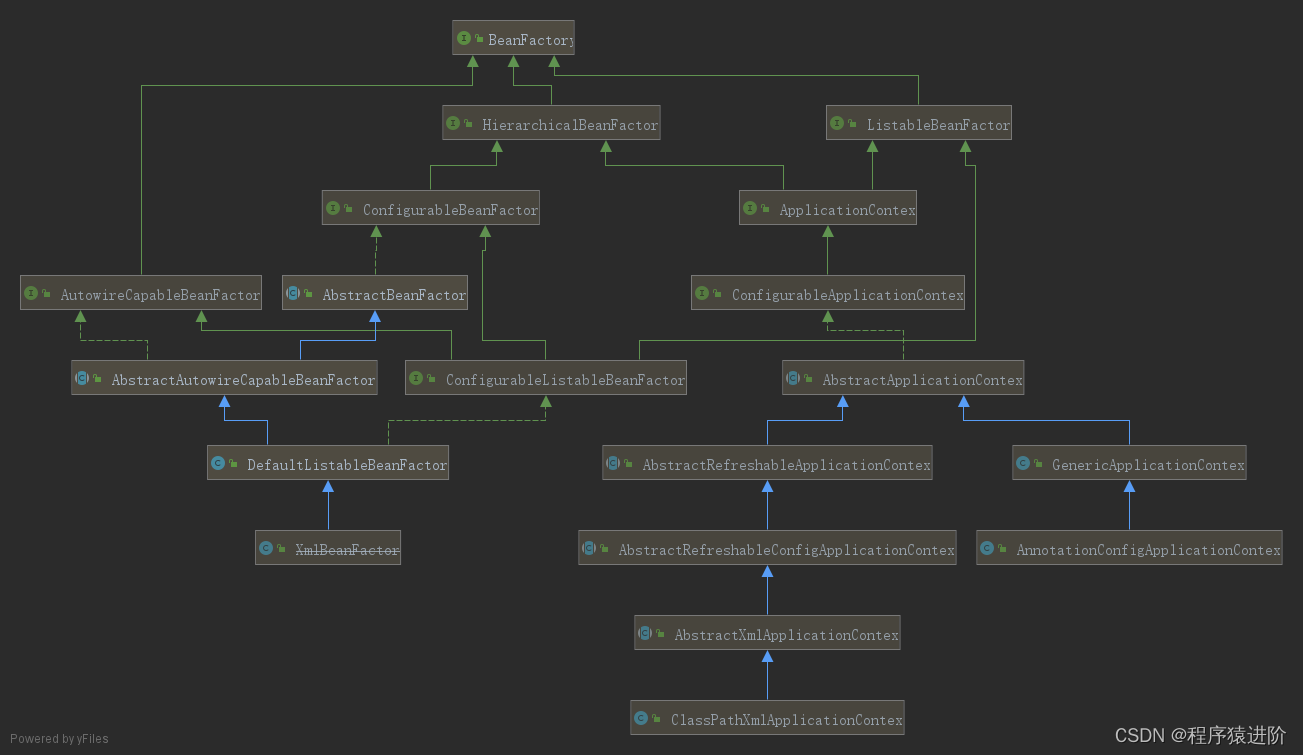Click the interface icon on ApplicationContext

751,209
